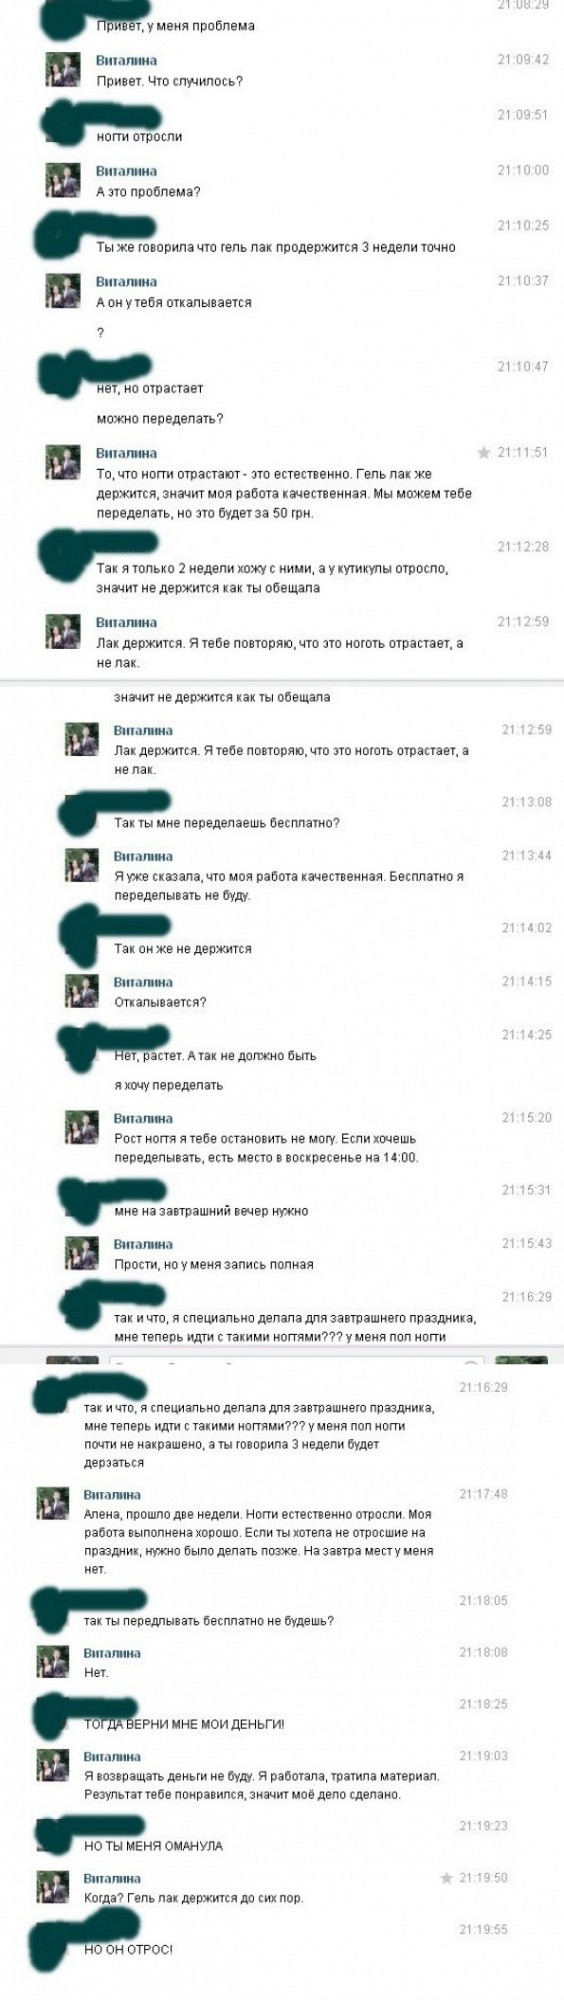The image size is (564, 2000).
Task: Select the message "Прости, но у меня запись полная"
Action: tap(213, 1264)
